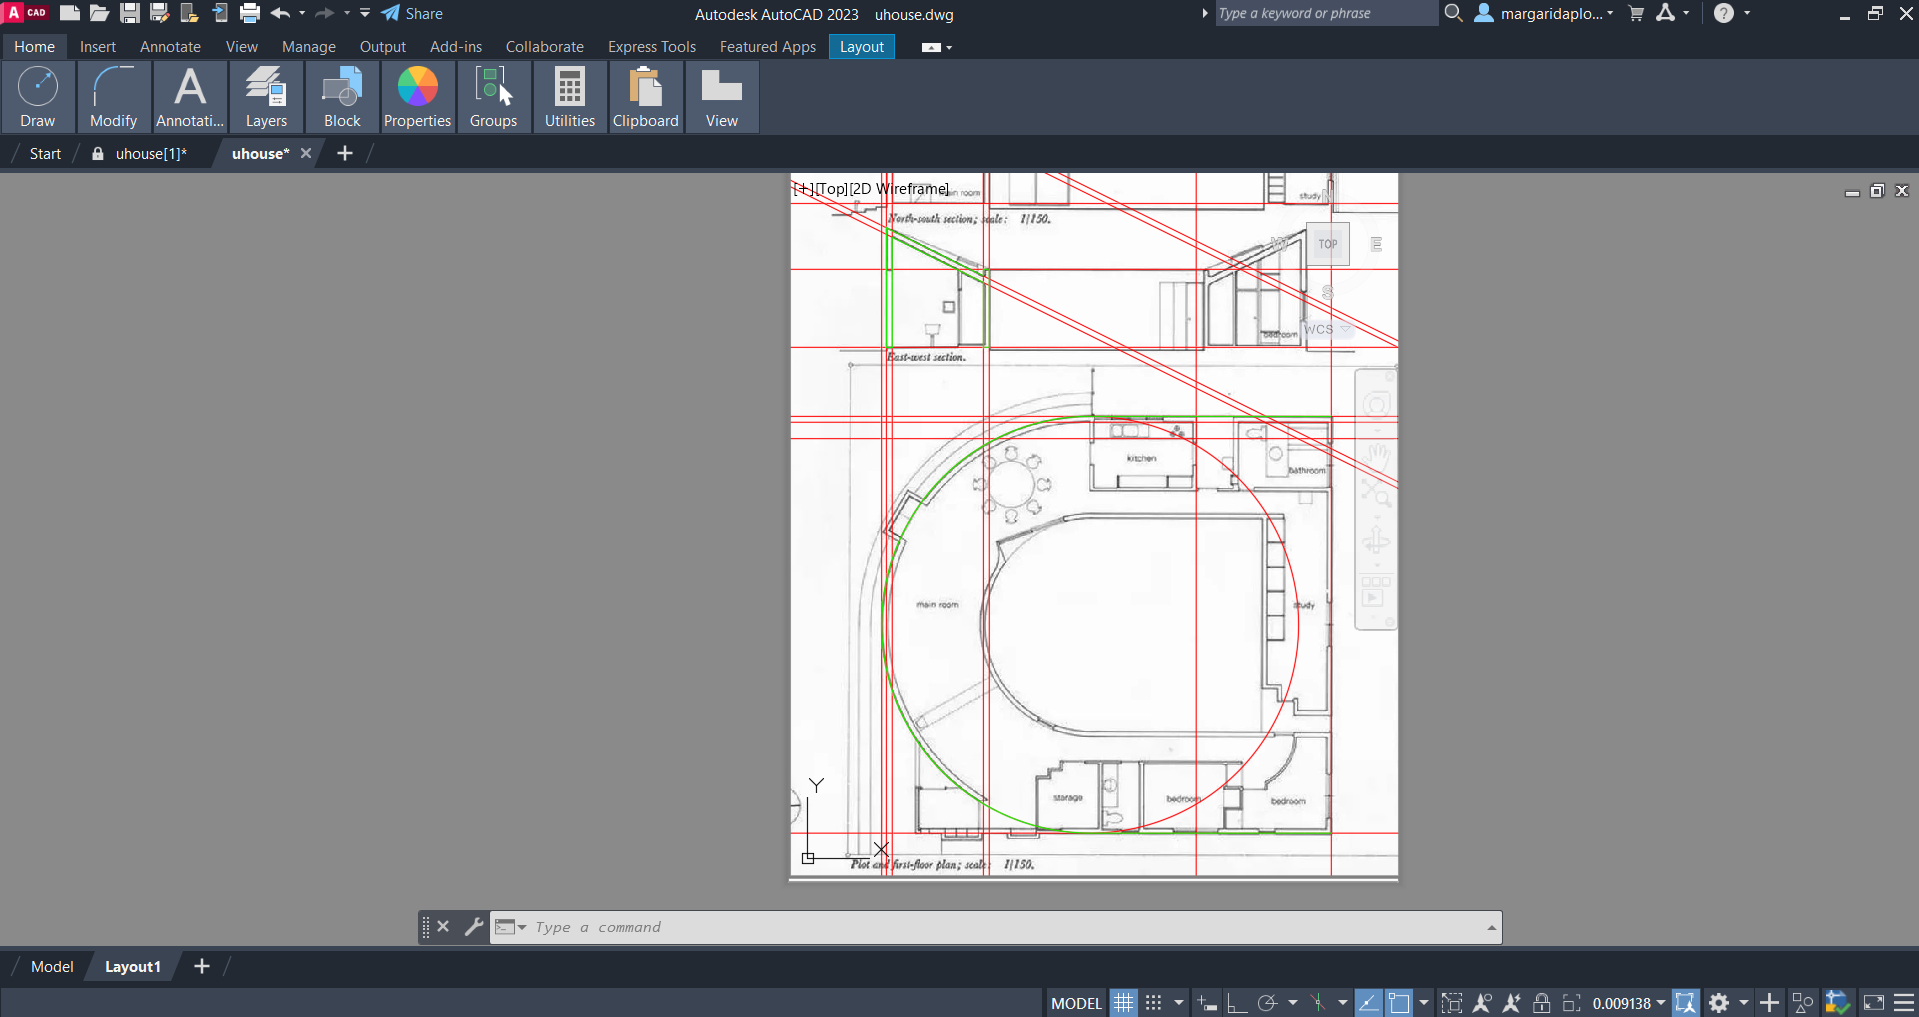Click the Share button in title bar
The height and width of the screenshot is (1017, 1919).
pos(412,14)
